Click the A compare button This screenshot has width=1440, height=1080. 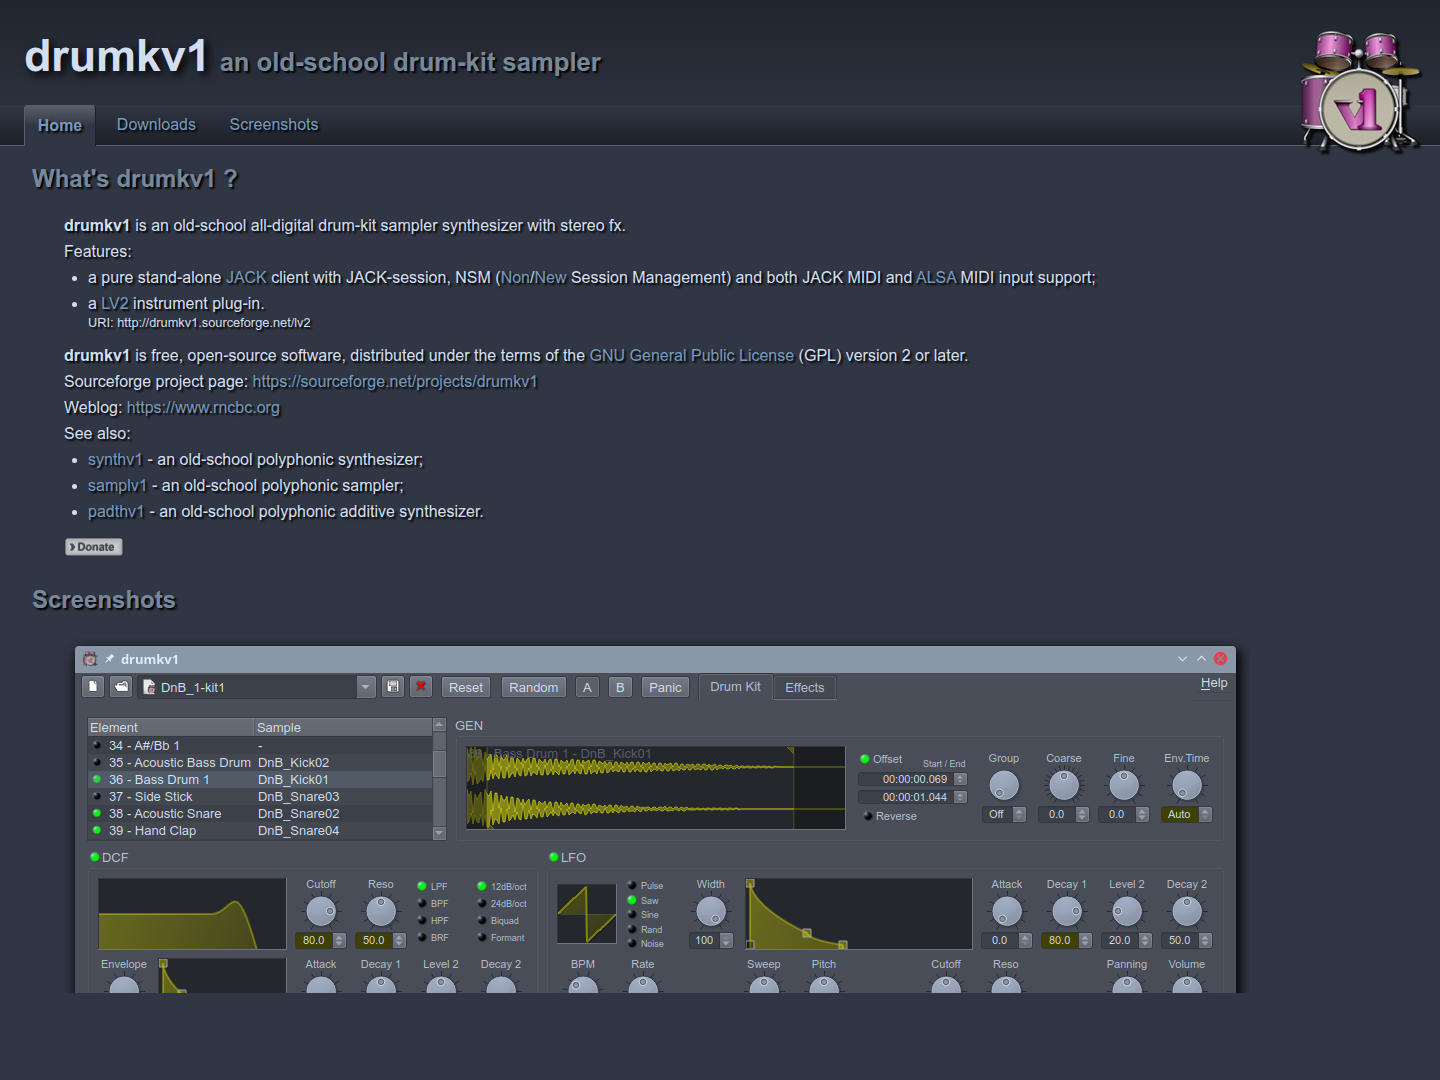click(x=587, y=687)
